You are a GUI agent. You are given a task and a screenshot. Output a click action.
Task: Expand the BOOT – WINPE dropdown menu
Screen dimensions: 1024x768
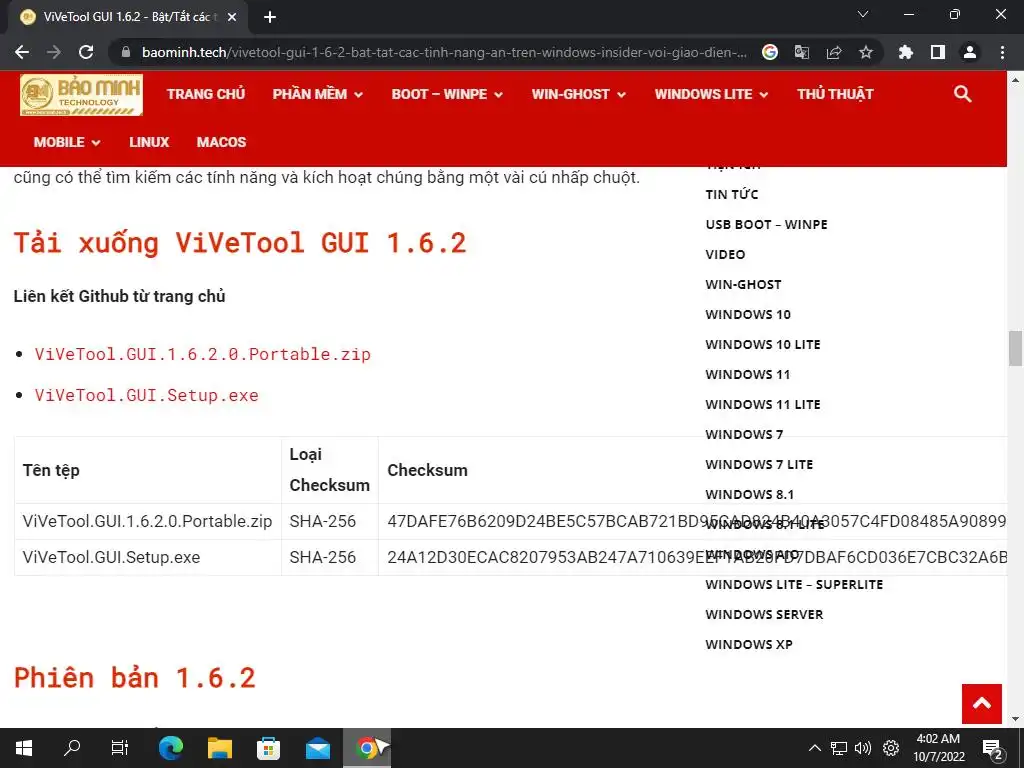click(x=447, y=94)
